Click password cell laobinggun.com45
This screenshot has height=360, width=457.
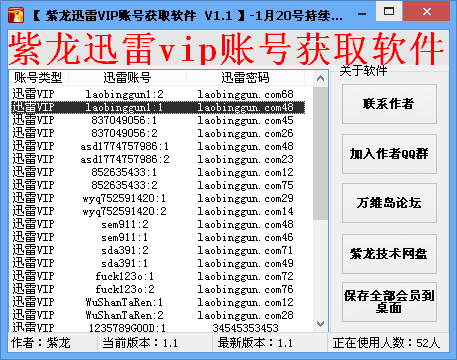coord(245,120)
